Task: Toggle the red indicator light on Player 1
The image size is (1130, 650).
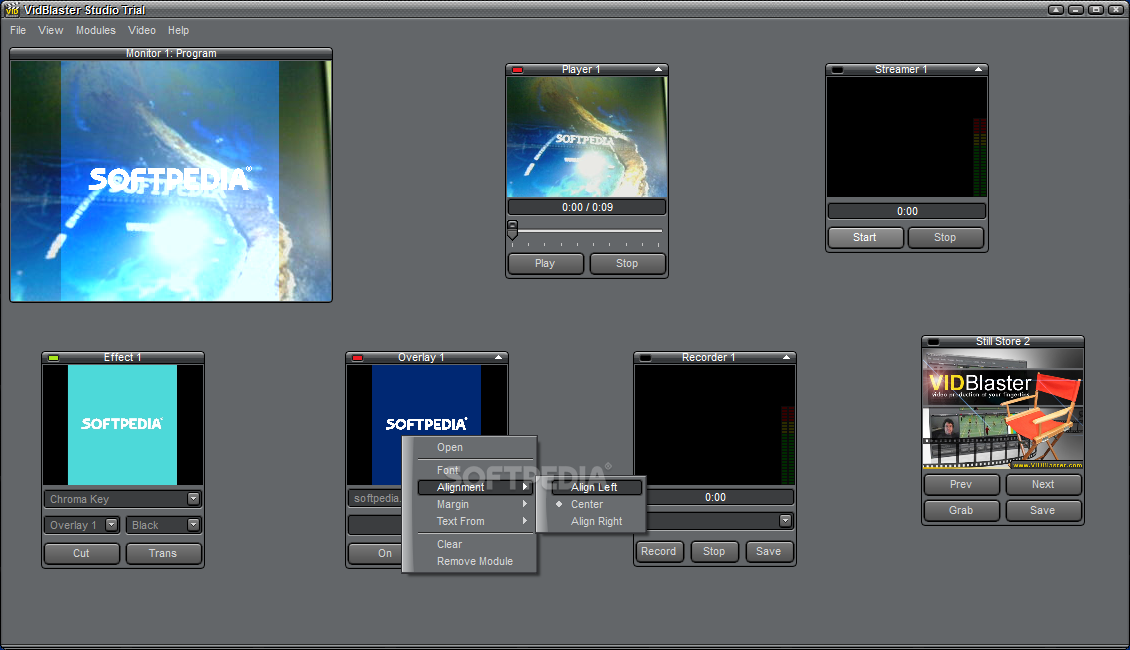Action: [x=517, y=70]
